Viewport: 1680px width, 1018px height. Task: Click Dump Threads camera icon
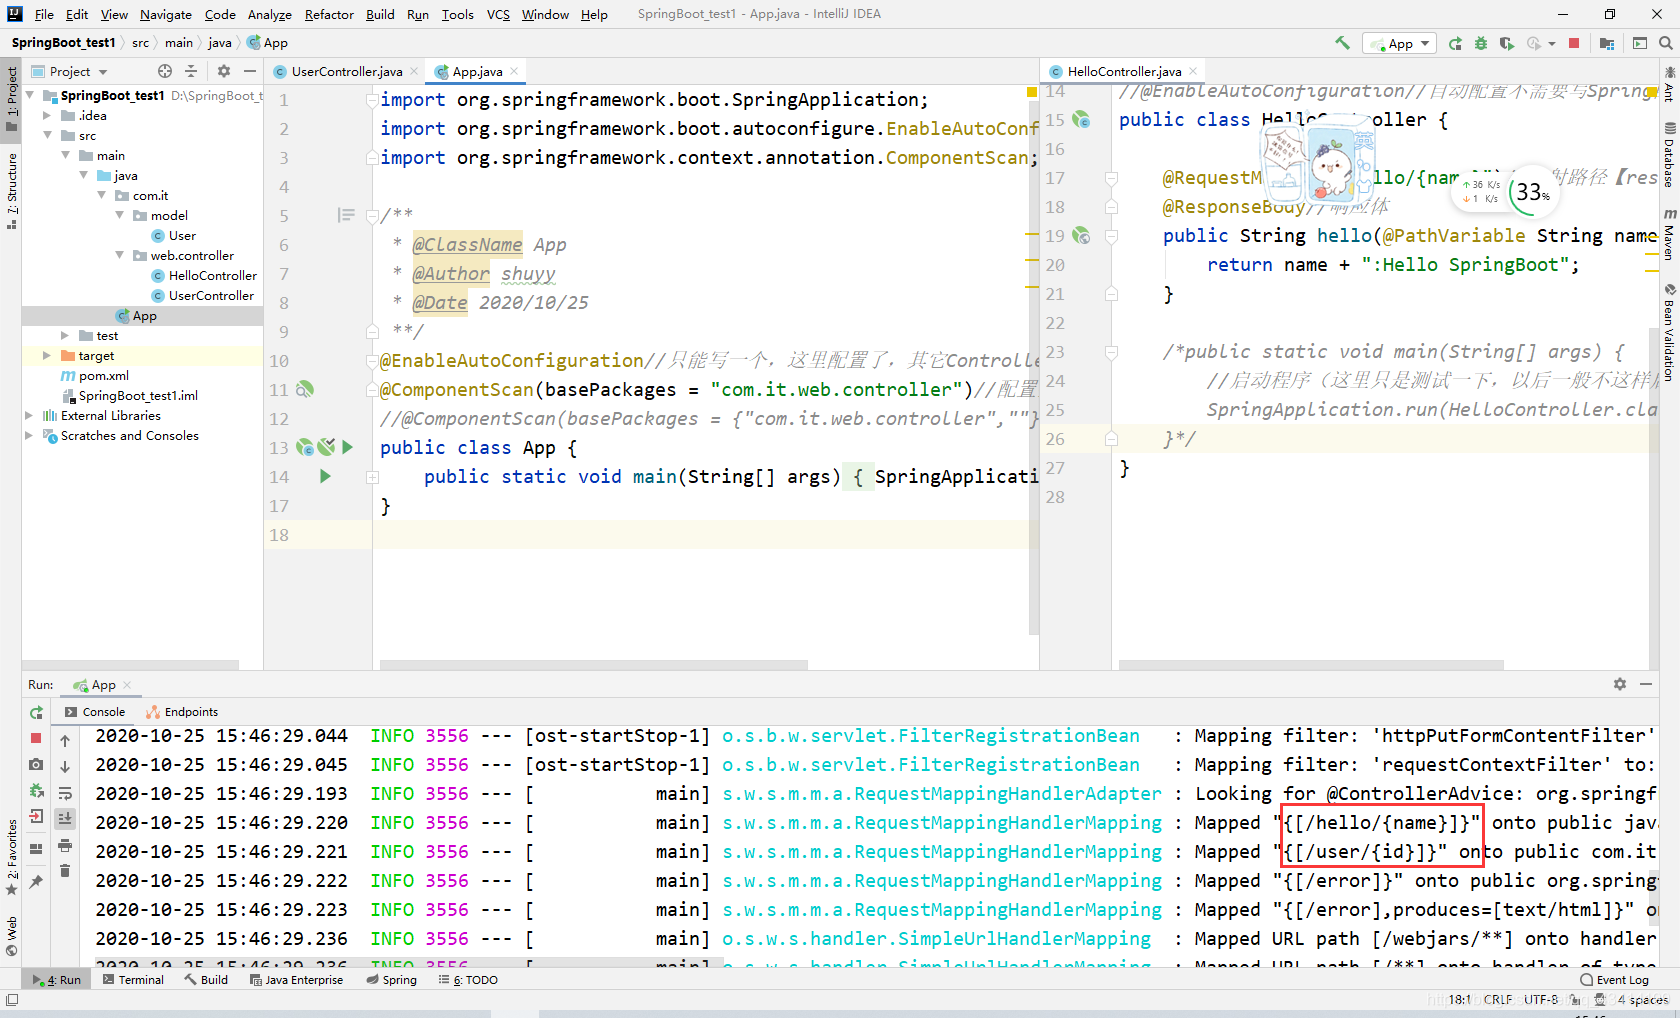pos(36,764)
